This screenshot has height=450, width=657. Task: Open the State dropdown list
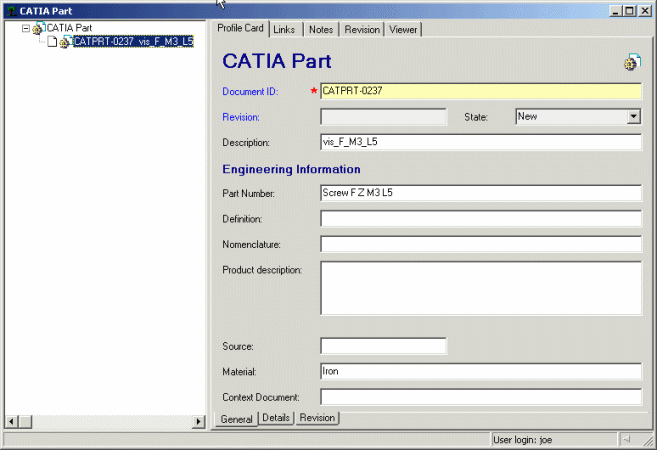633,117
